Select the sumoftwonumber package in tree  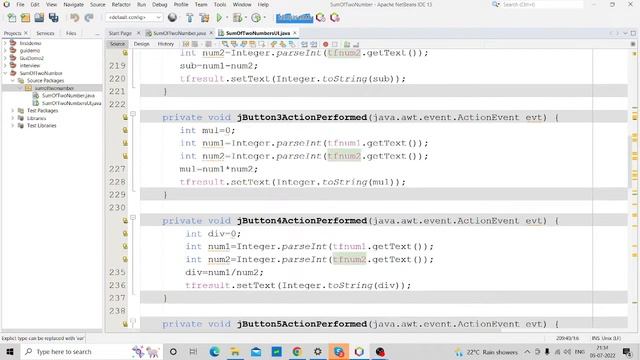(54, 88)
